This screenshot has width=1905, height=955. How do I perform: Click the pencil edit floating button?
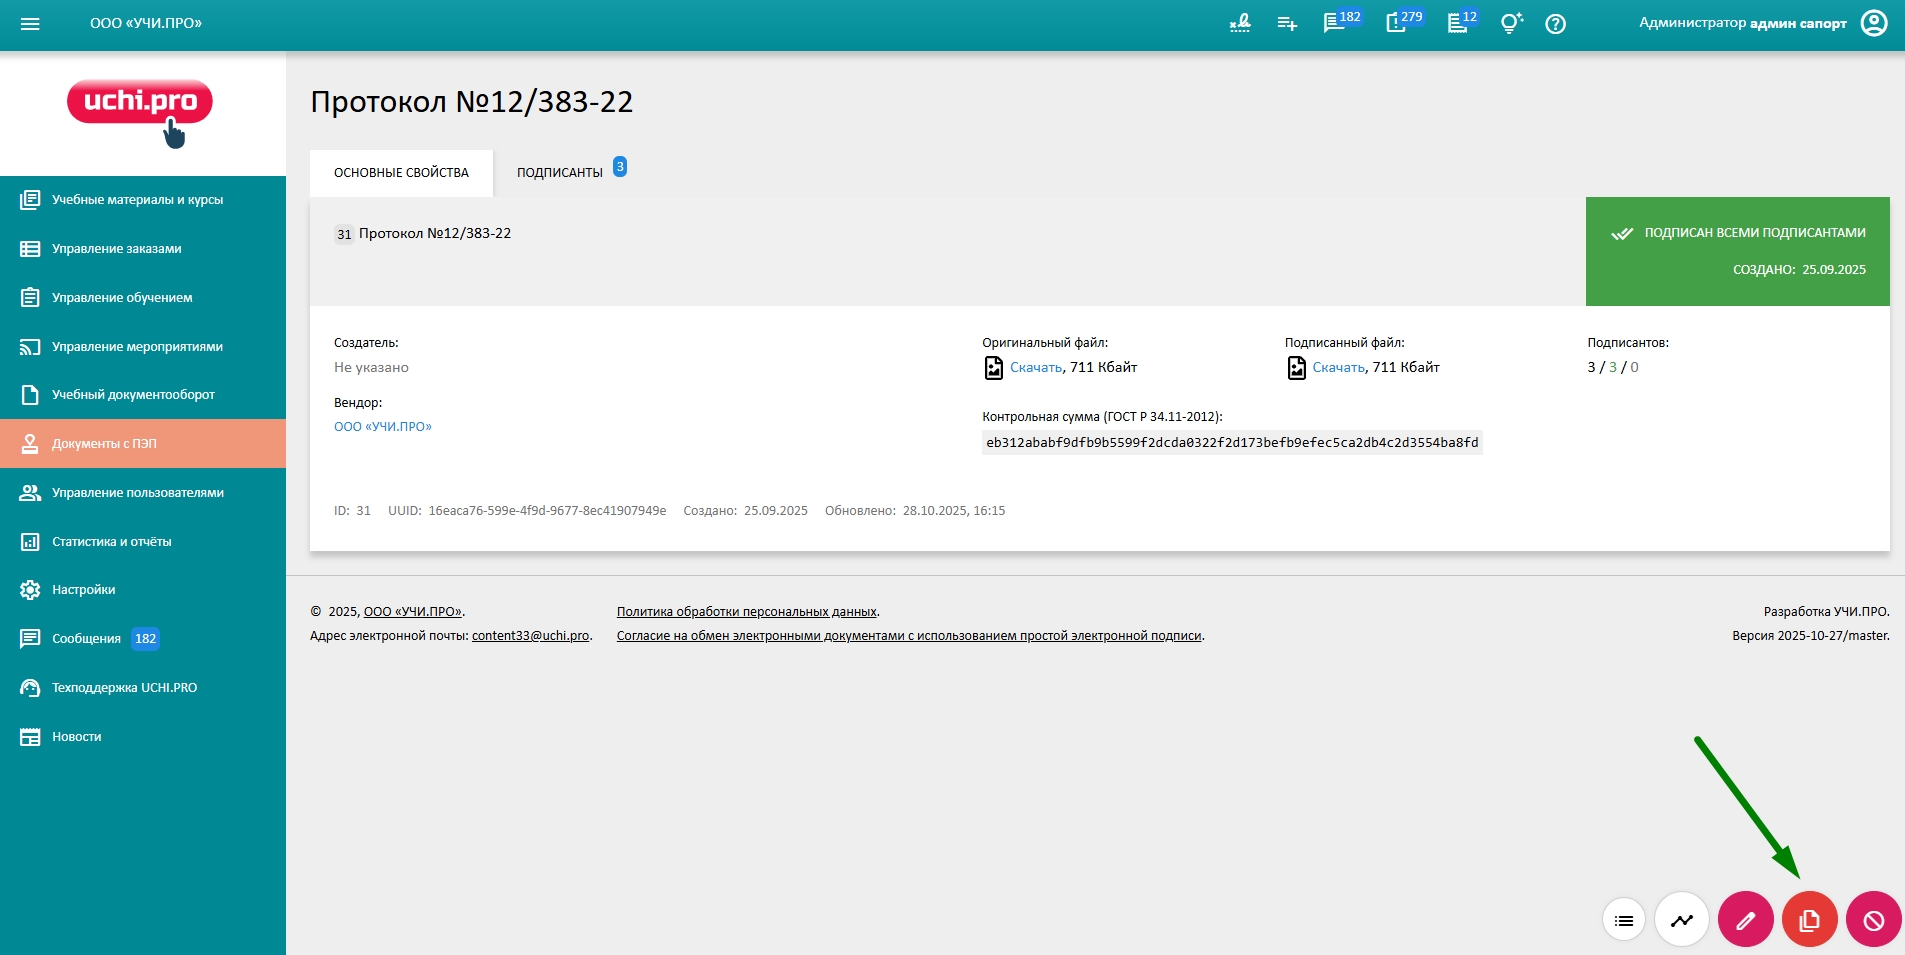[1745, 920]
